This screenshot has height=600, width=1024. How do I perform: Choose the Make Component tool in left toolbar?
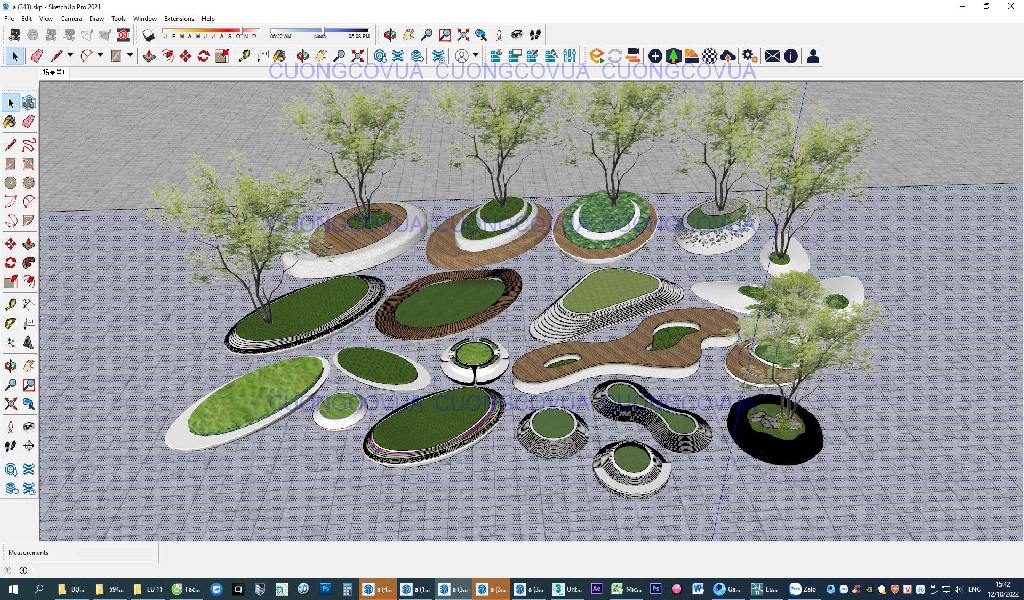point(29,103)
